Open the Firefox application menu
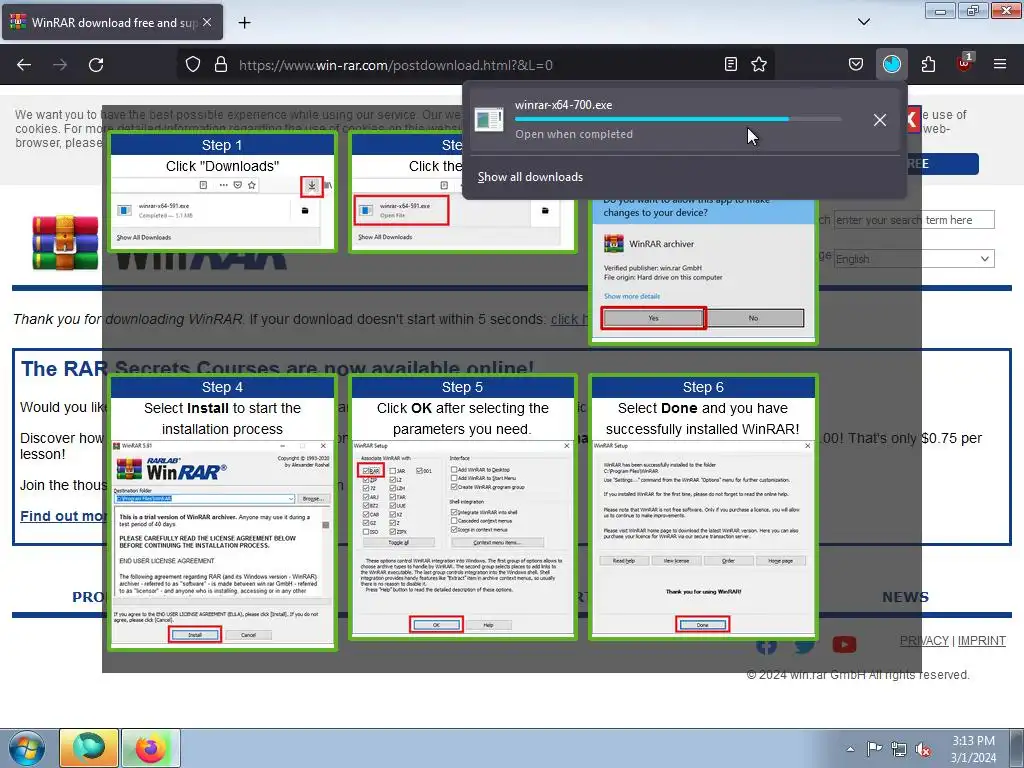Viewport: 1024px width, 768px height. [1000, 65]
